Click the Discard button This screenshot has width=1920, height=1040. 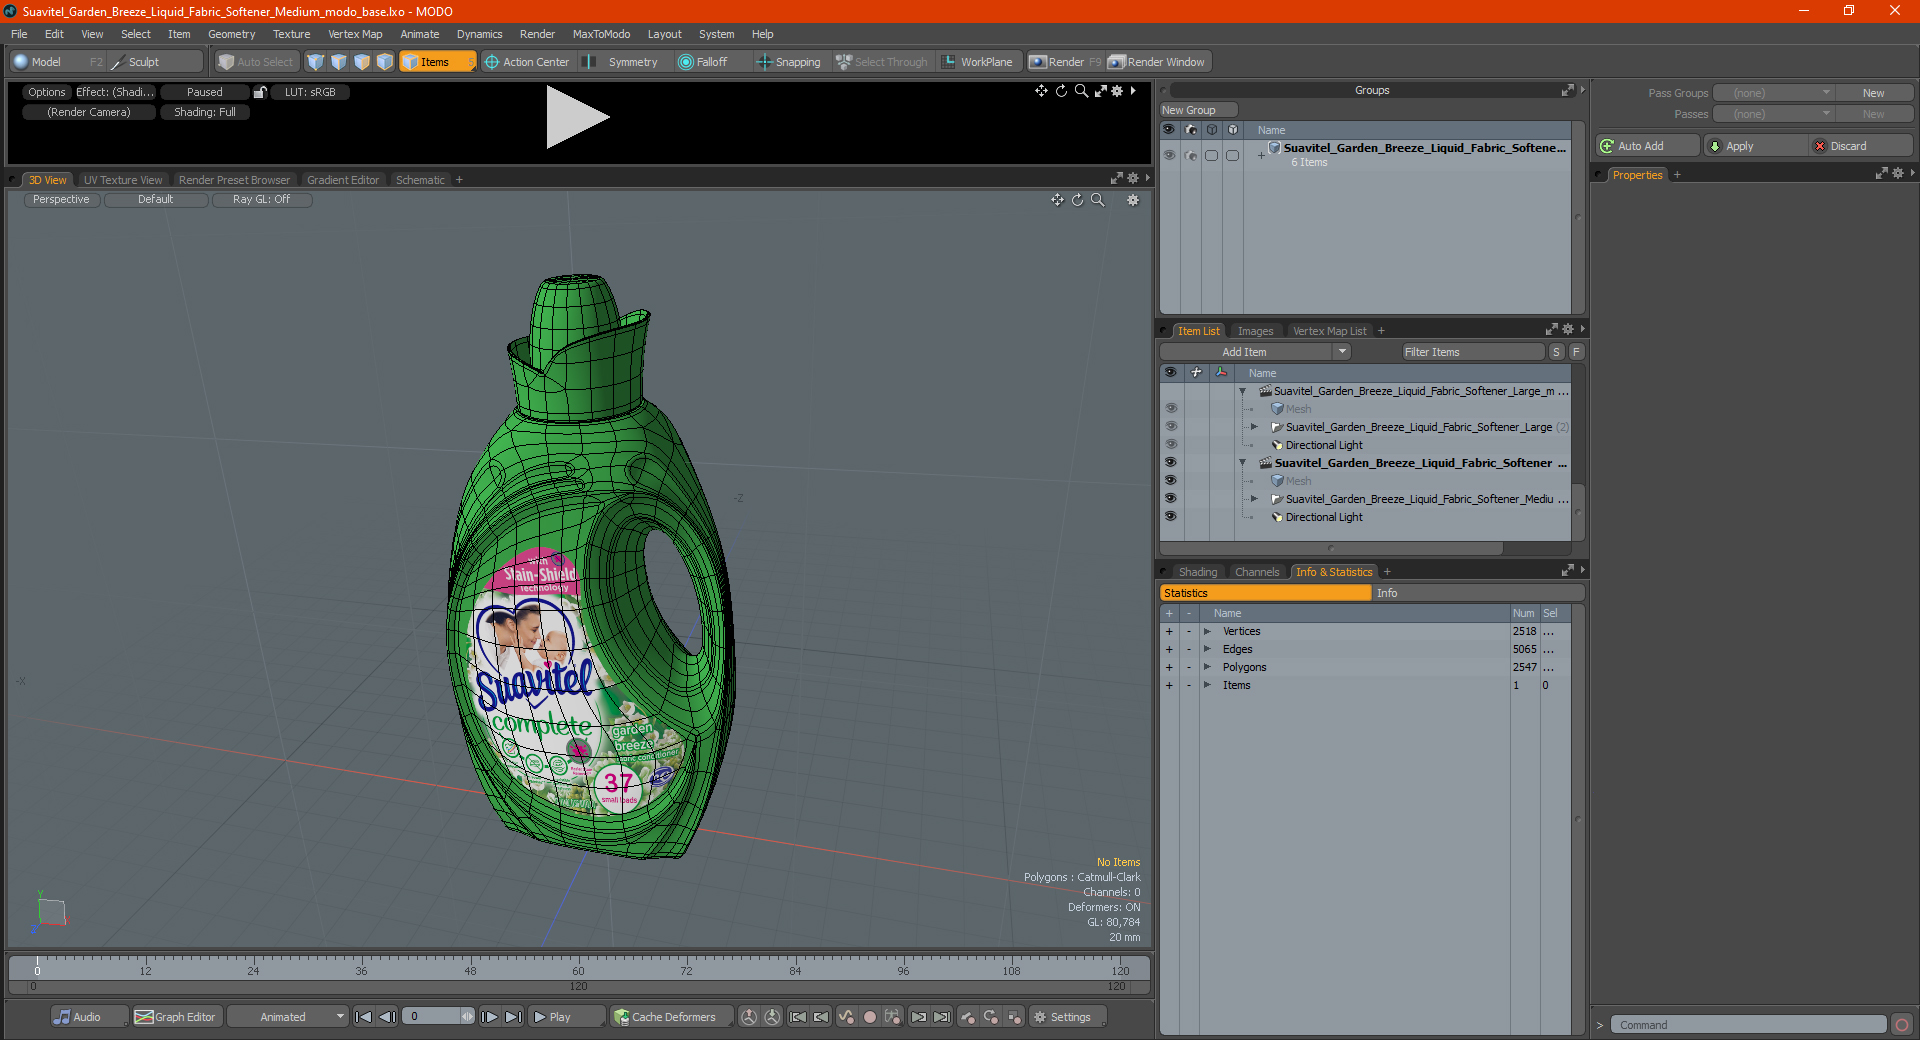click(1861, 146)
